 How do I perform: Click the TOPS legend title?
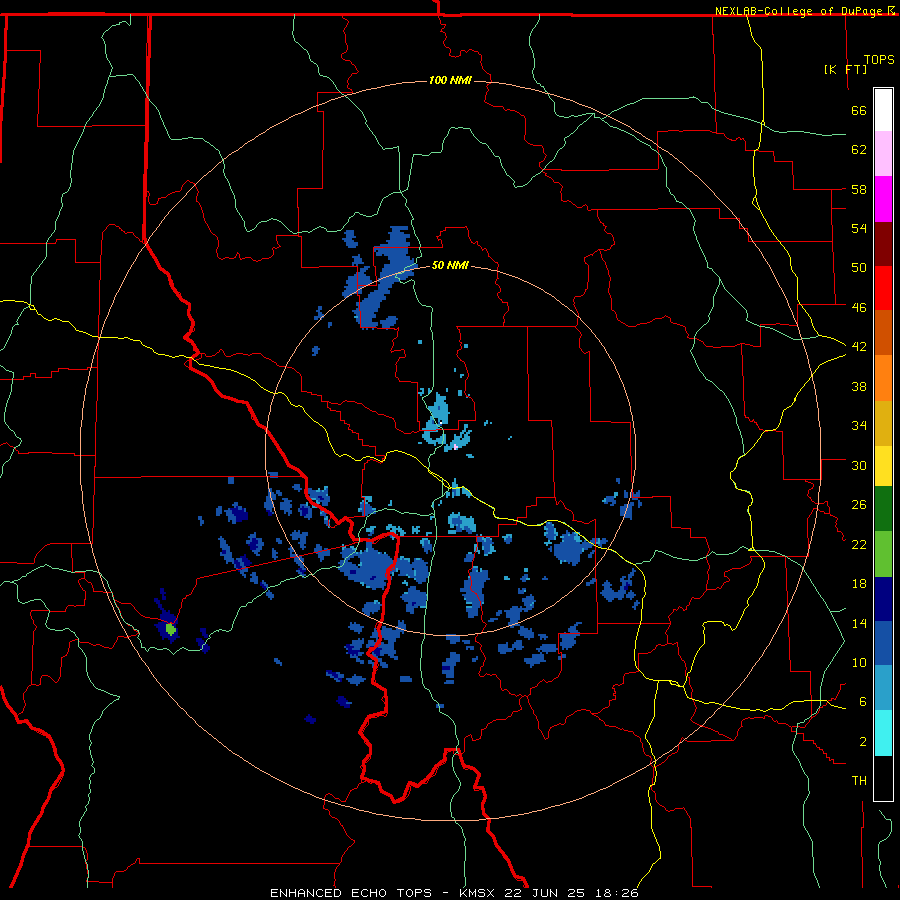click(x=879, y=60)
